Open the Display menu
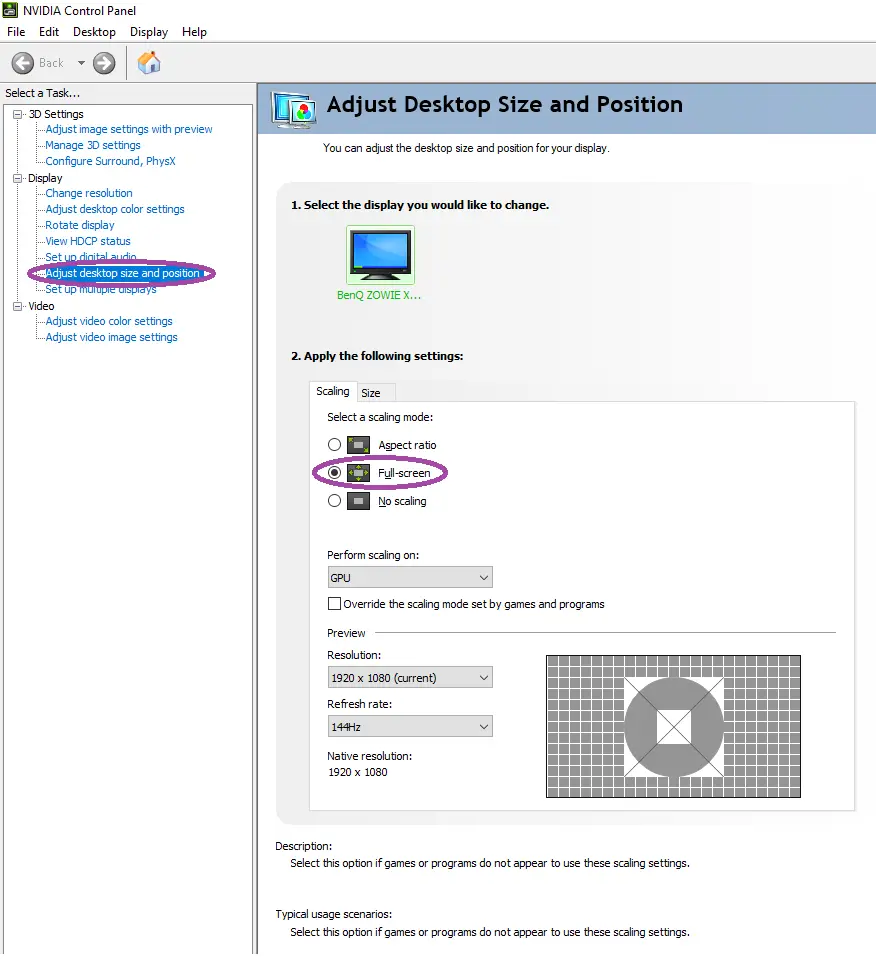 point(149,32)
